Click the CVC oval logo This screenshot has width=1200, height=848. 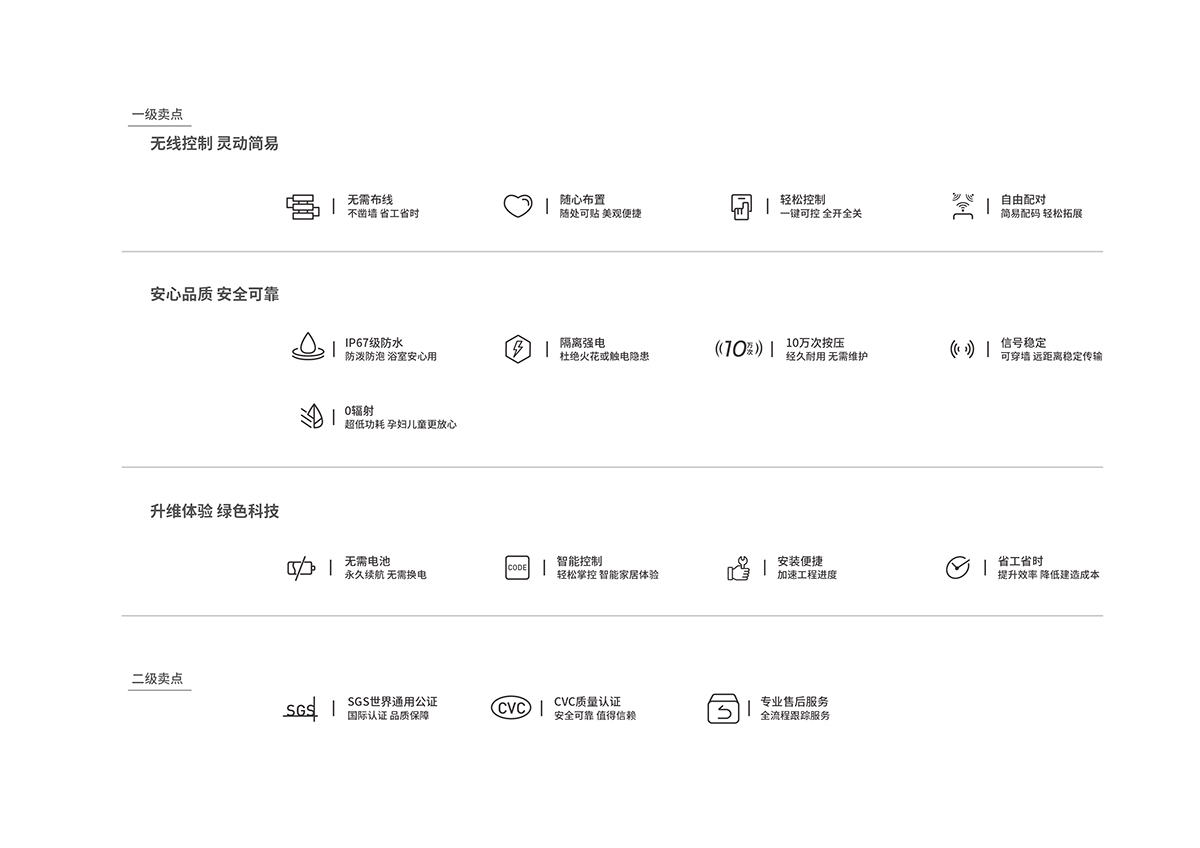click(511, 707)
